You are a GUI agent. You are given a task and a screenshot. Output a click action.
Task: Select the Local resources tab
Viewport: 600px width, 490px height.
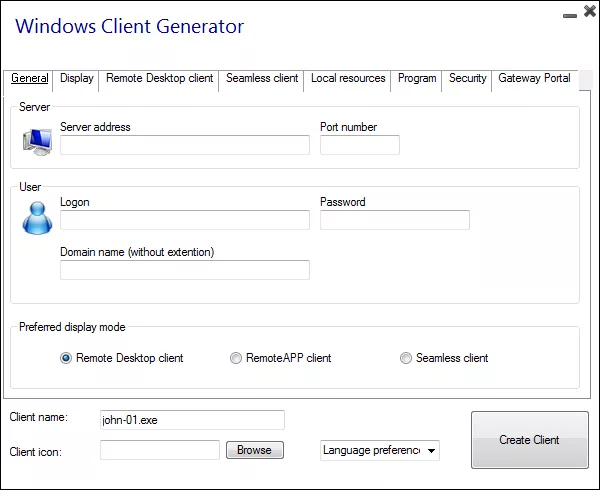tap(348, 78)
